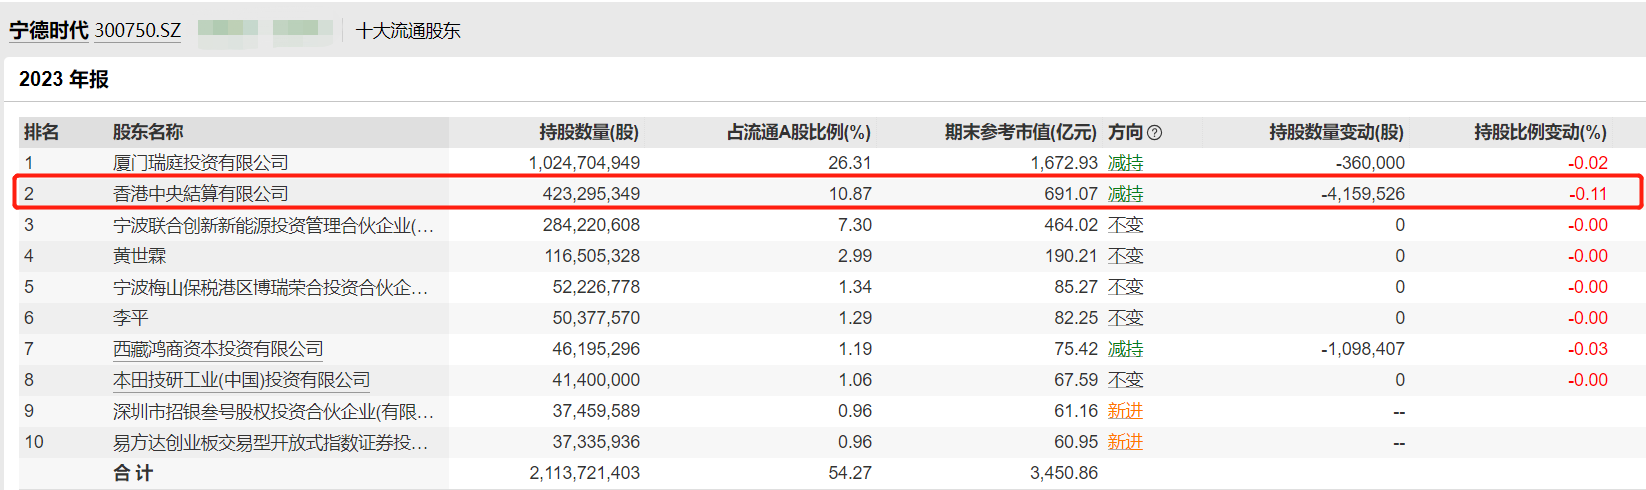
Task: Click the 占流通A股比例(%) column header
Action: 799,132
